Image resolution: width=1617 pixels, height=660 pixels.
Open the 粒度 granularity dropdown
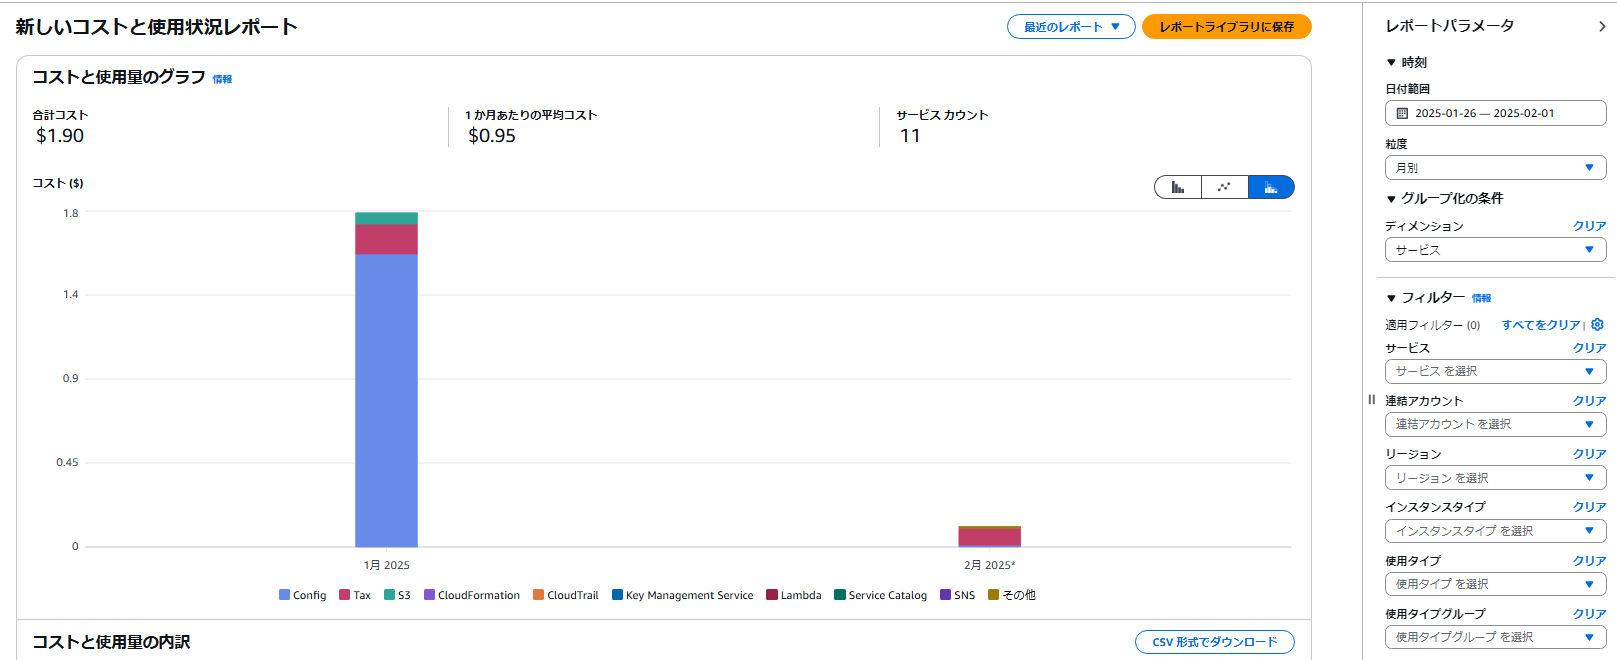[x=1495, y=168]
